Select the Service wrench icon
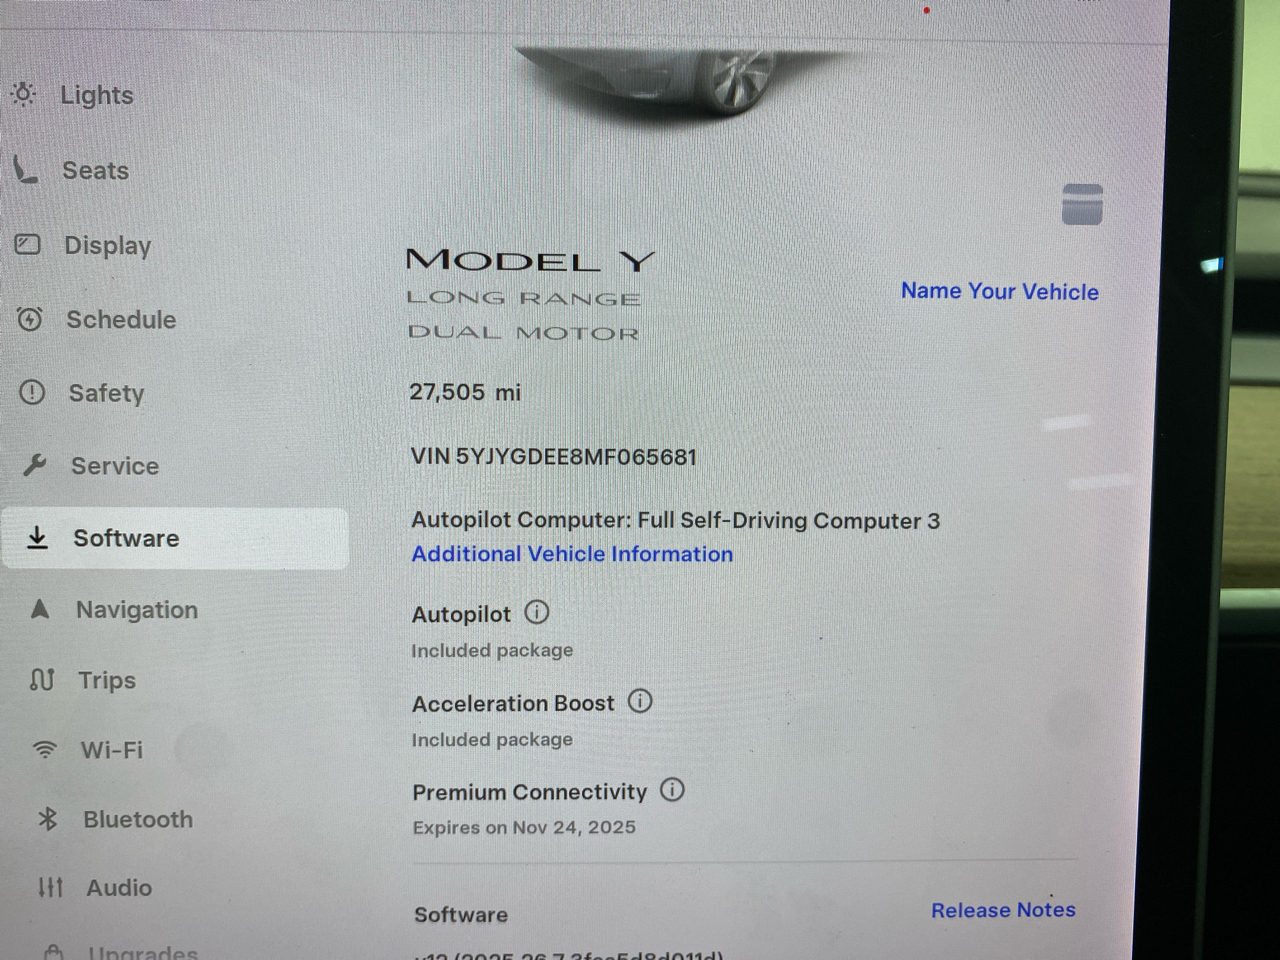Image resolution: width=1280 pixels, height=960 pixels. (x=35, y=465)
